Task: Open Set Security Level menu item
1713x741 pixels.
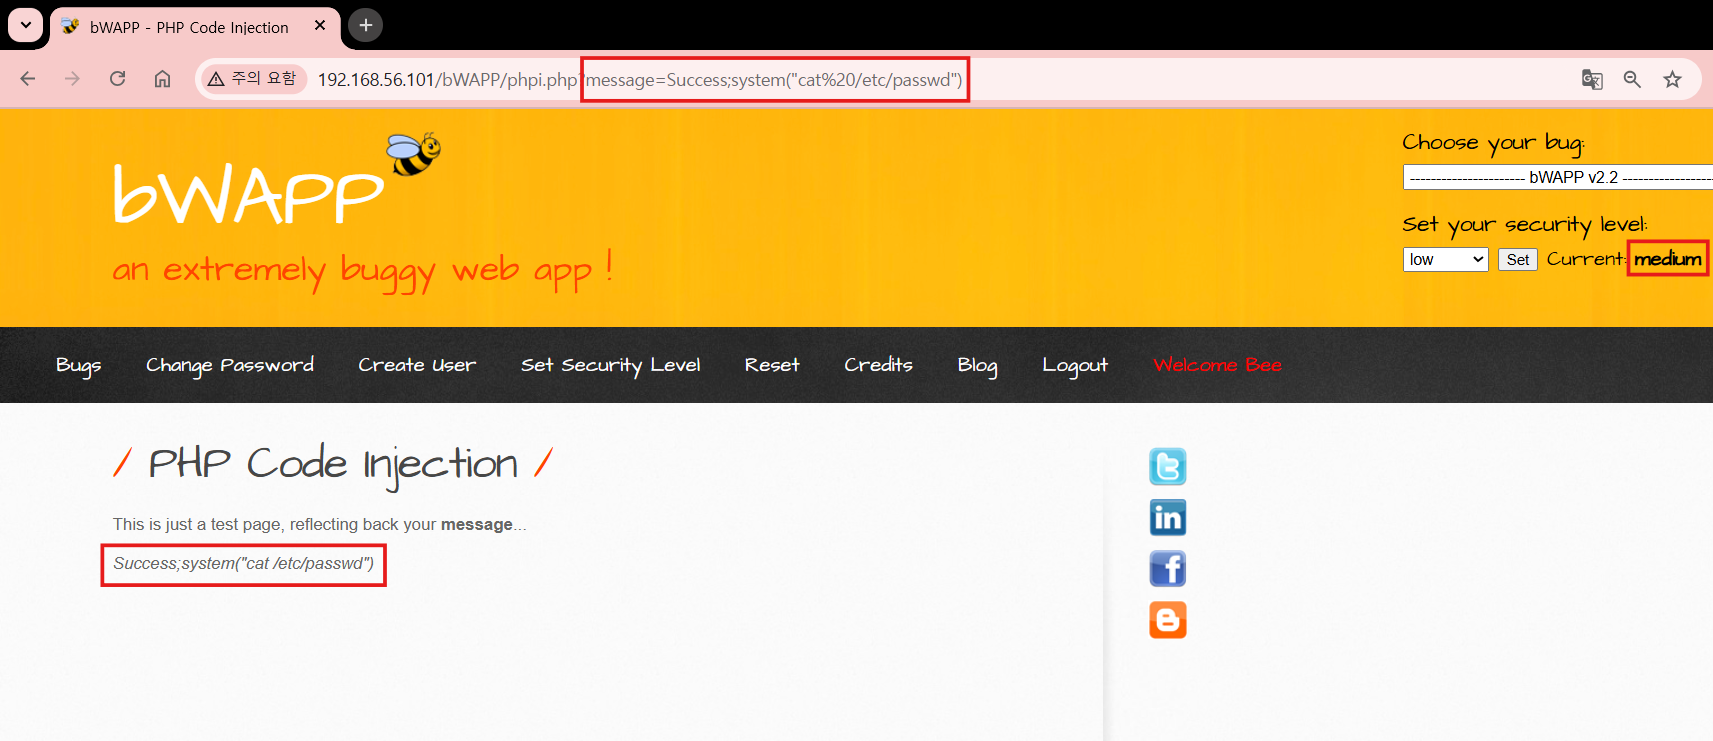Action: click(x=611, y=365)
